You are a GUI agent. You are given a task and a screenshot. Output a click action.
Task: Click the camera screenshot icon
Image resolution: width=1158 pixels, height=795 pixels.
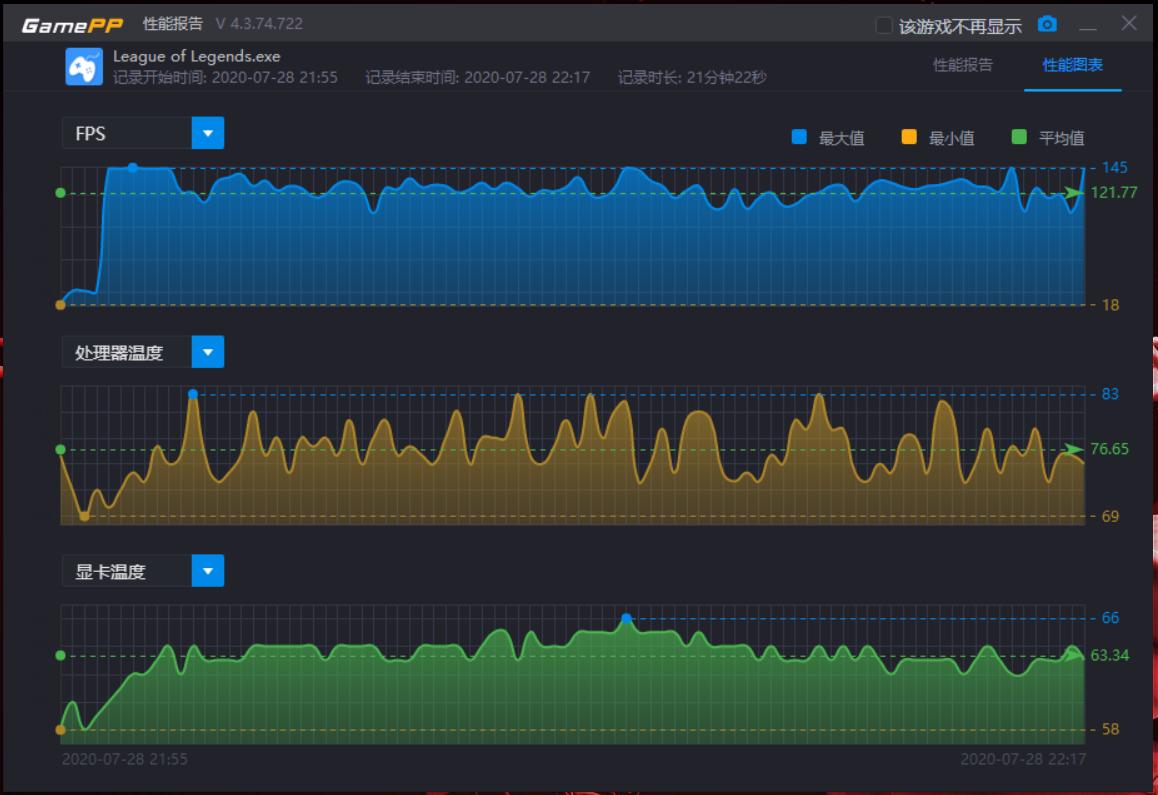click(x=1046, y=24)
